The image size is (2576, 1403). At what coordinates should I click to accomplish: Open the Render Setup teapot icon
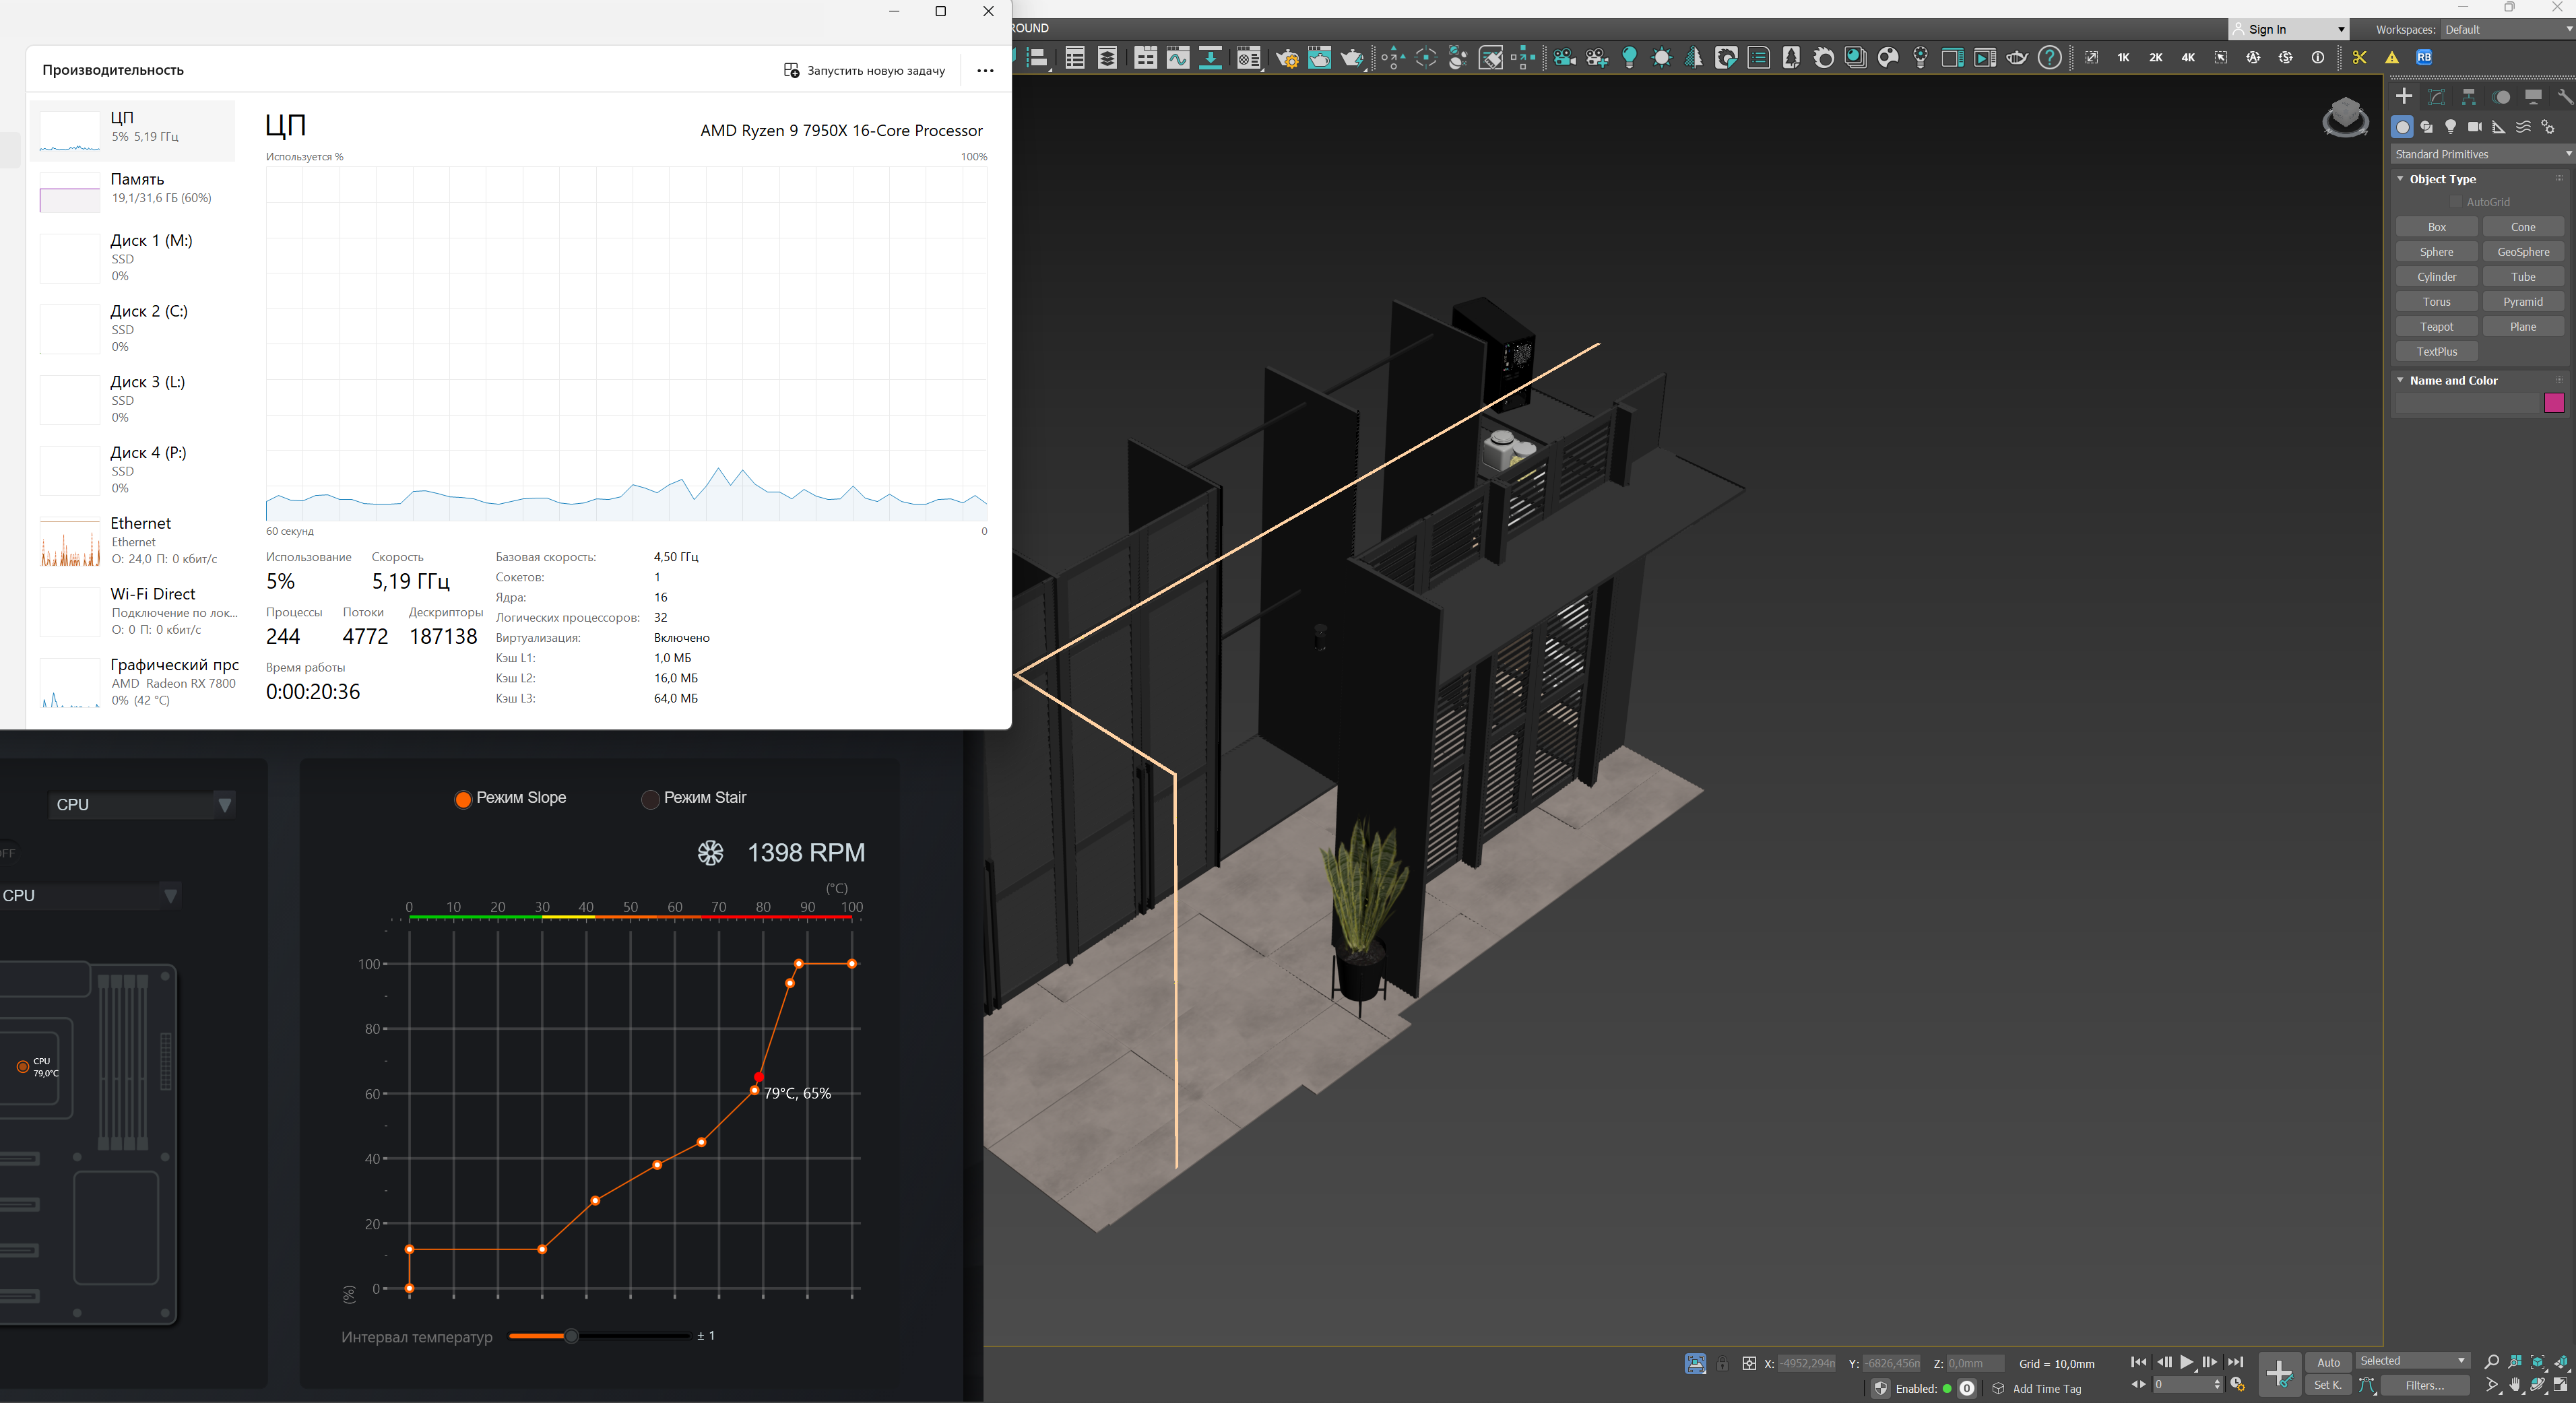click(1287, 58)
